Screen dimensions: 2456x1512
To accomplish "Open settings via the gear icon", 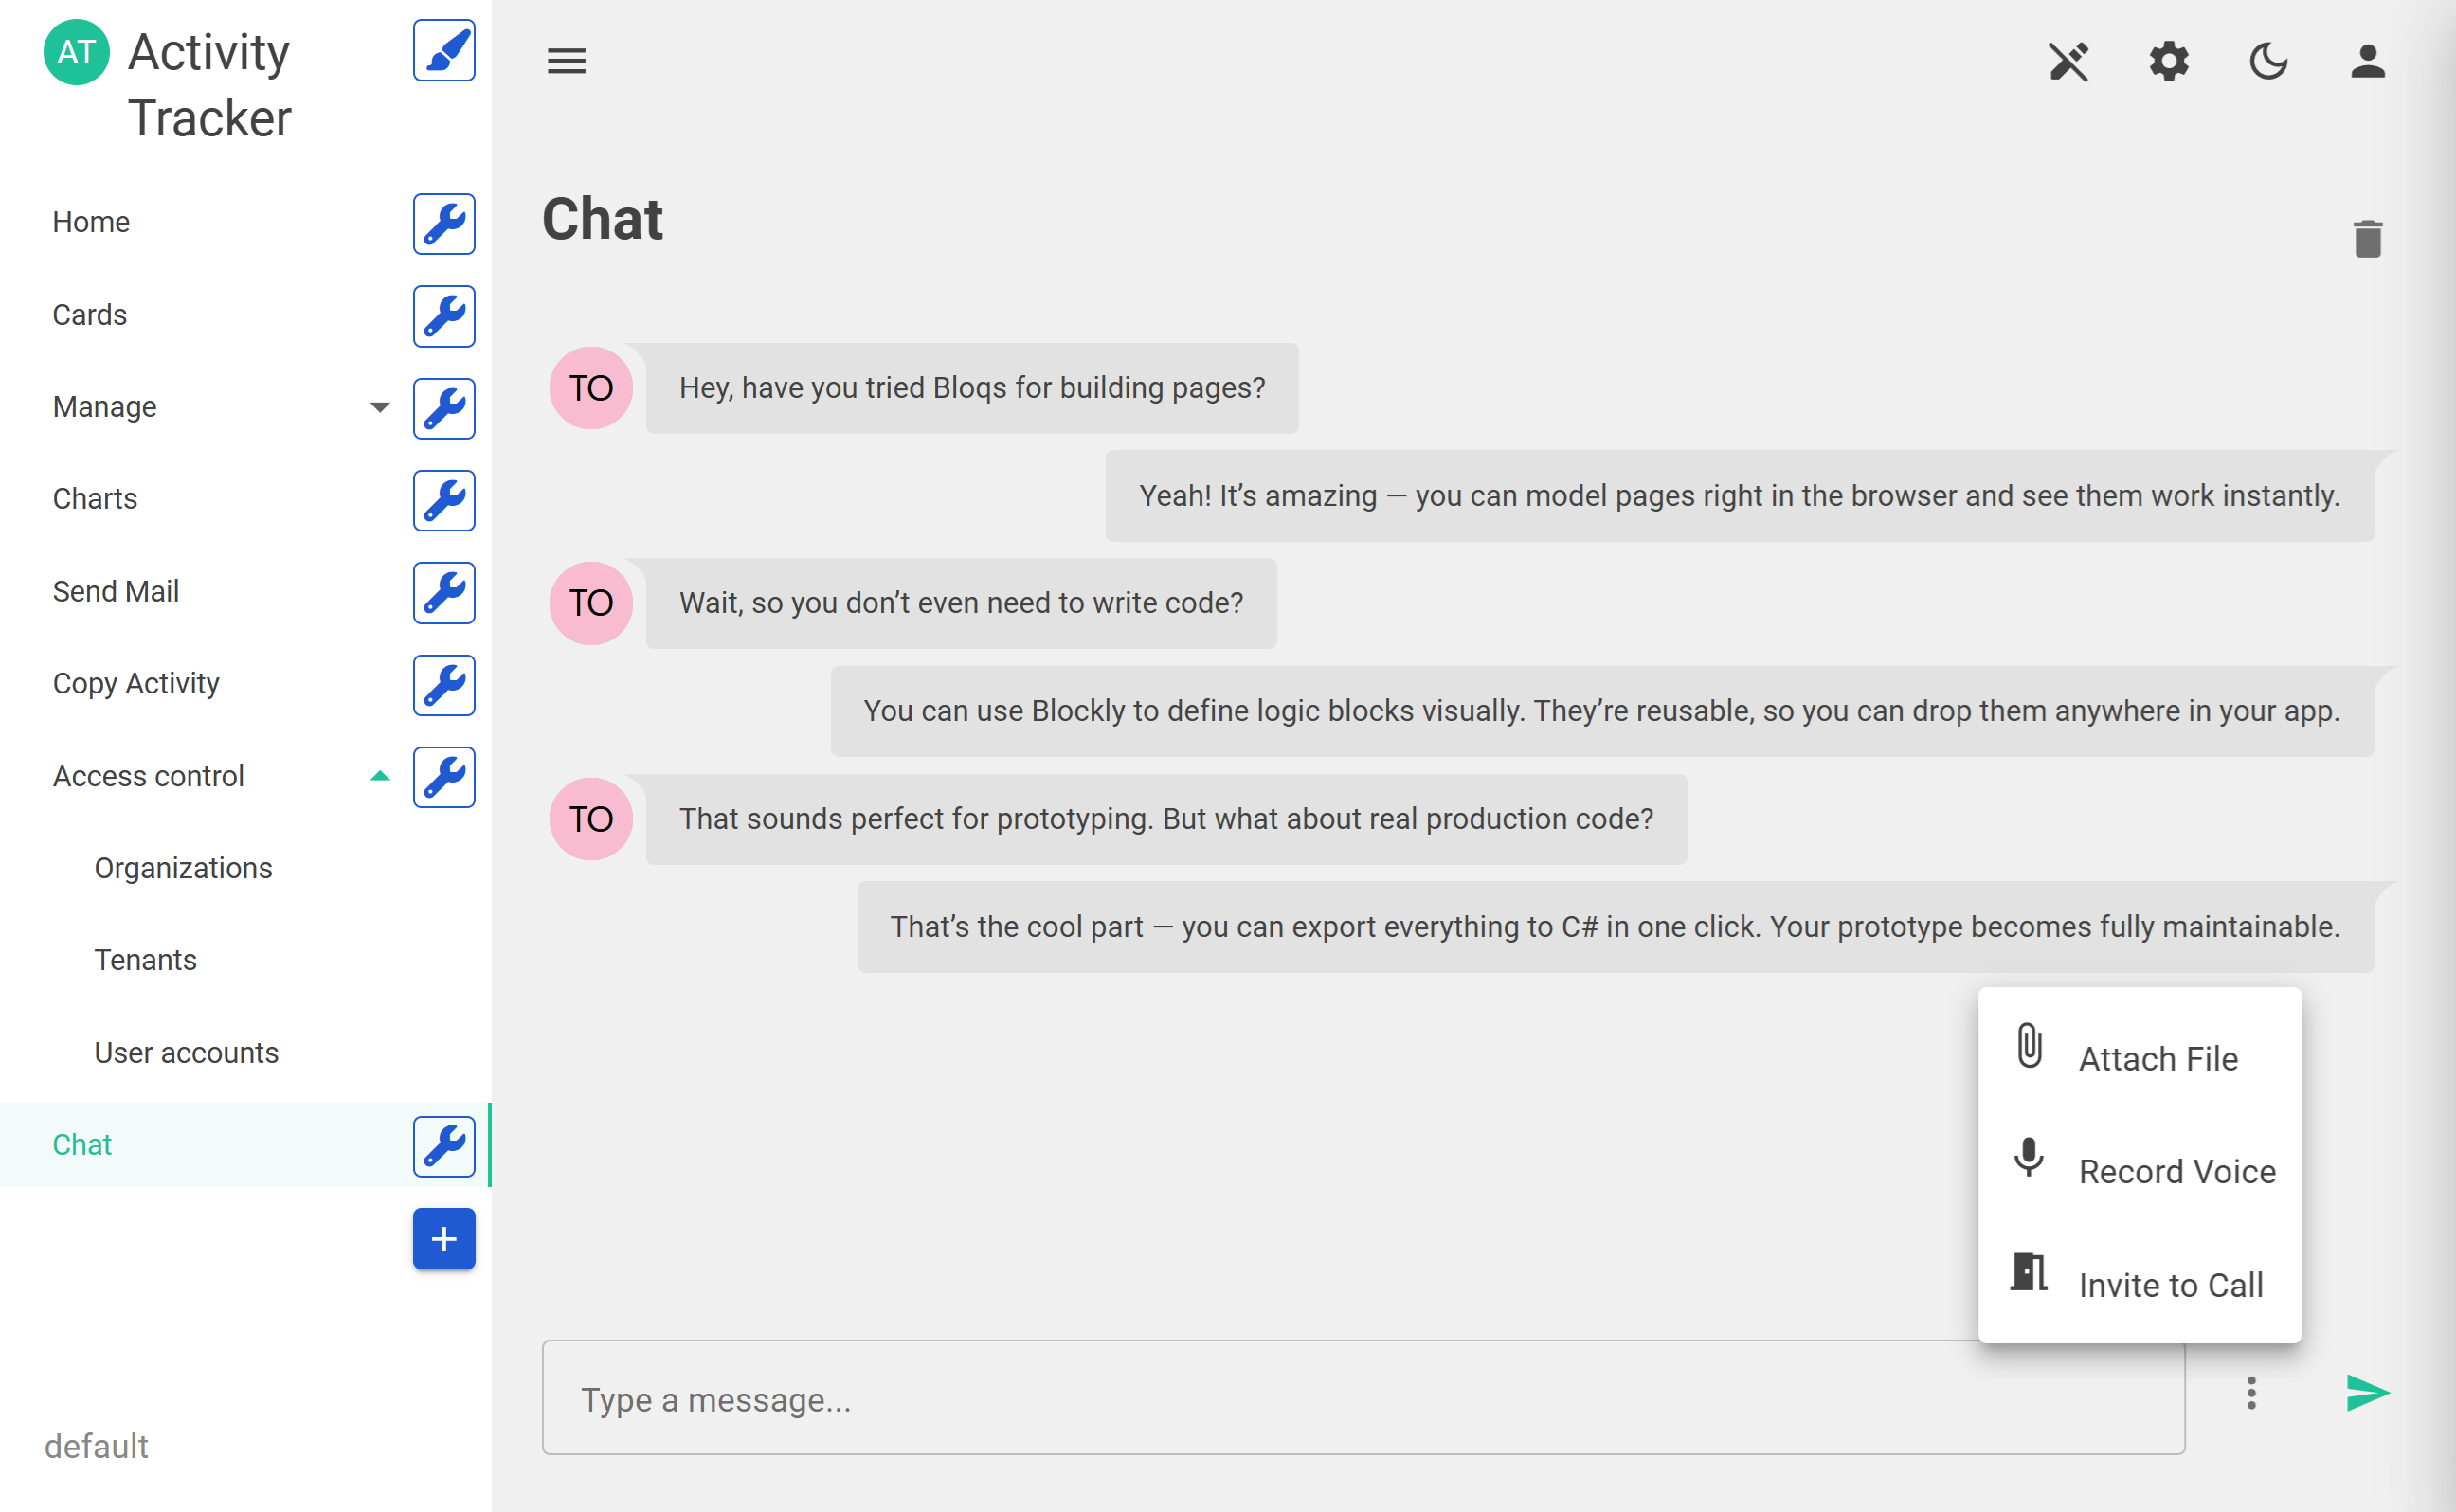I will pyautogui.click(x=2168, y=62).
